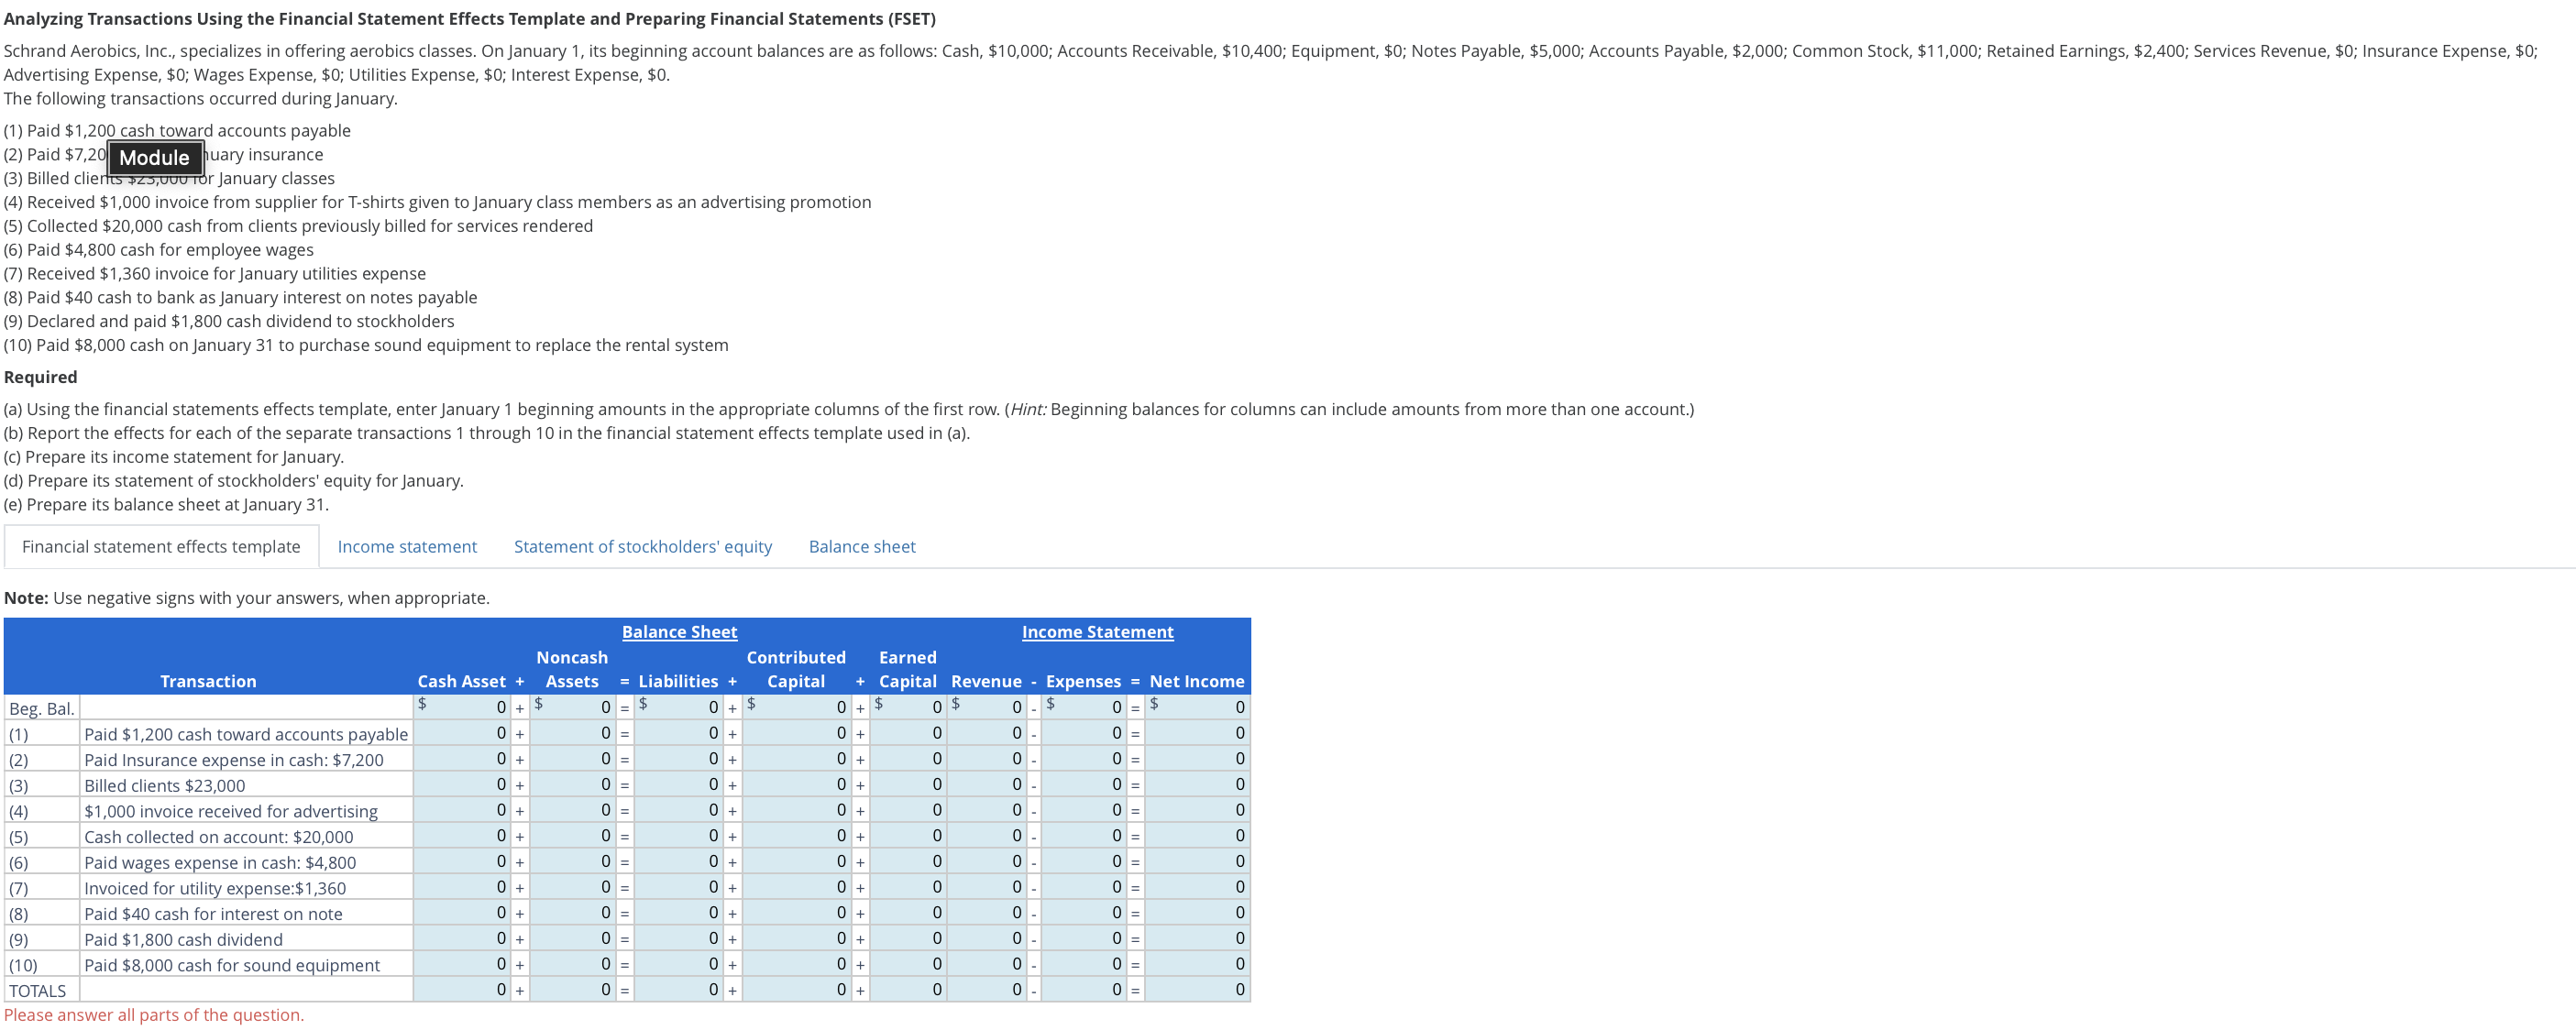Click Liabilities cell in TOTALS row

point(678,989)
